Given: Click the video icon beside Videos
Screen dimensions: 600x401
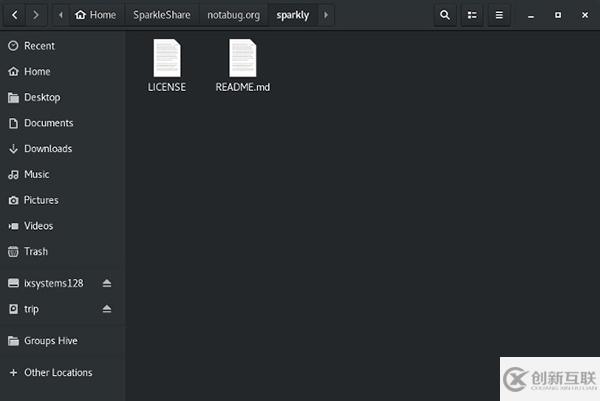Looking at the screenshot, I should click(x=13, y=226).
